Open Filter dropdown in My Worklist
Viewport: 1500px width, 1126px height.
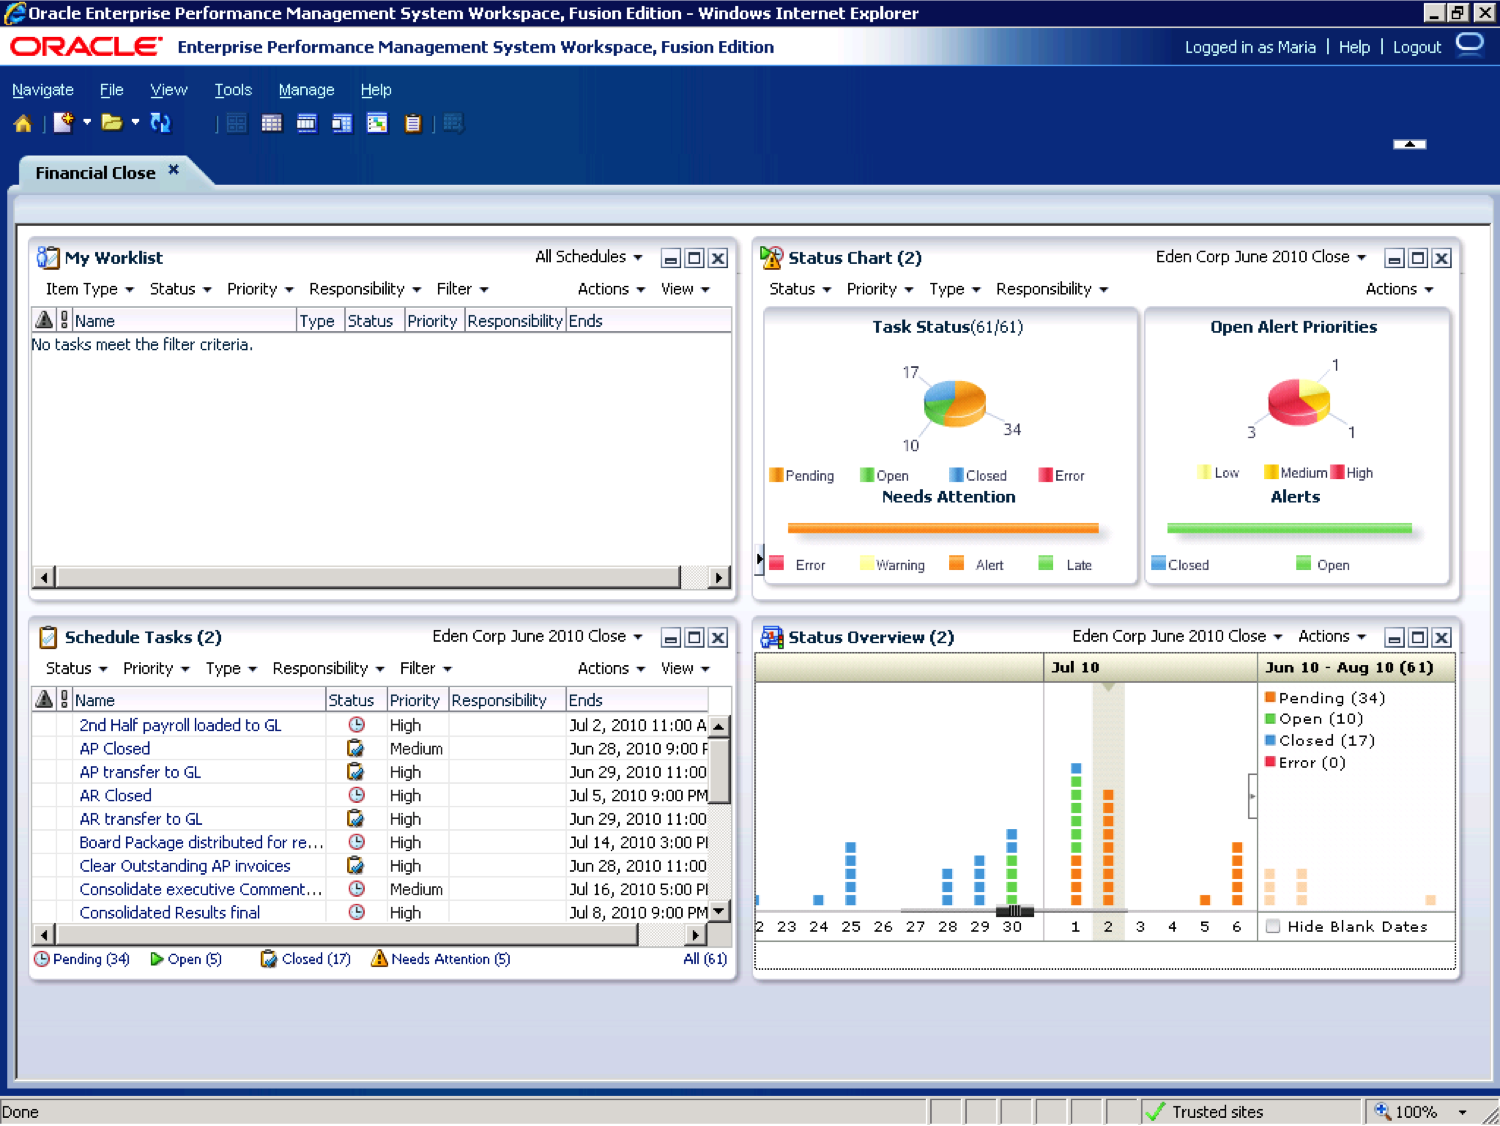coord(462,289)
